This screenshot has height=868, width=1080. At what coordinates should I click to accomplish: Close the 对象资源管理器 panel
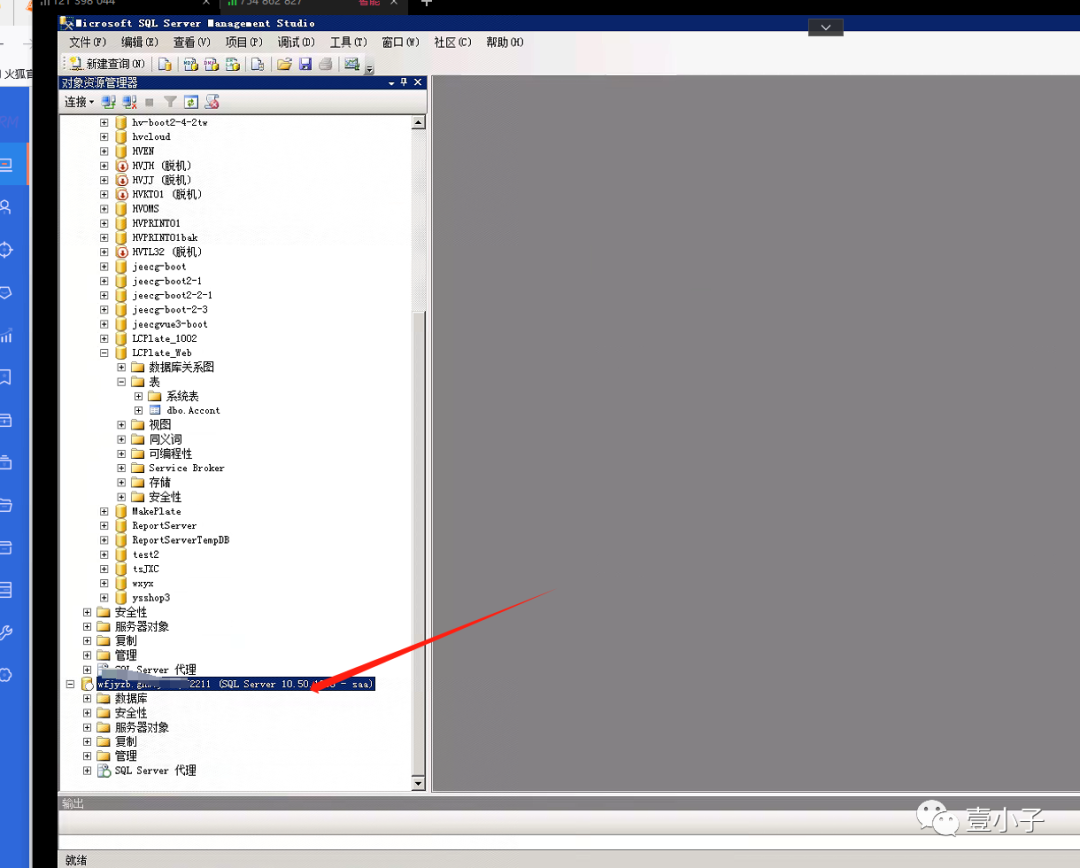[x=417, y=83]
